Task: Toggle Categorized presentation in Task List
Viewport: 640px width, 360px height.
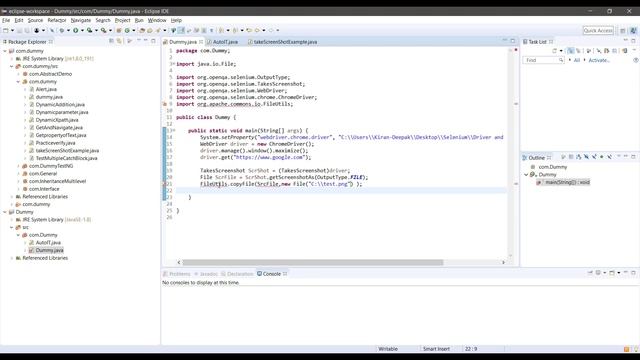Action: tap(571, 51)
